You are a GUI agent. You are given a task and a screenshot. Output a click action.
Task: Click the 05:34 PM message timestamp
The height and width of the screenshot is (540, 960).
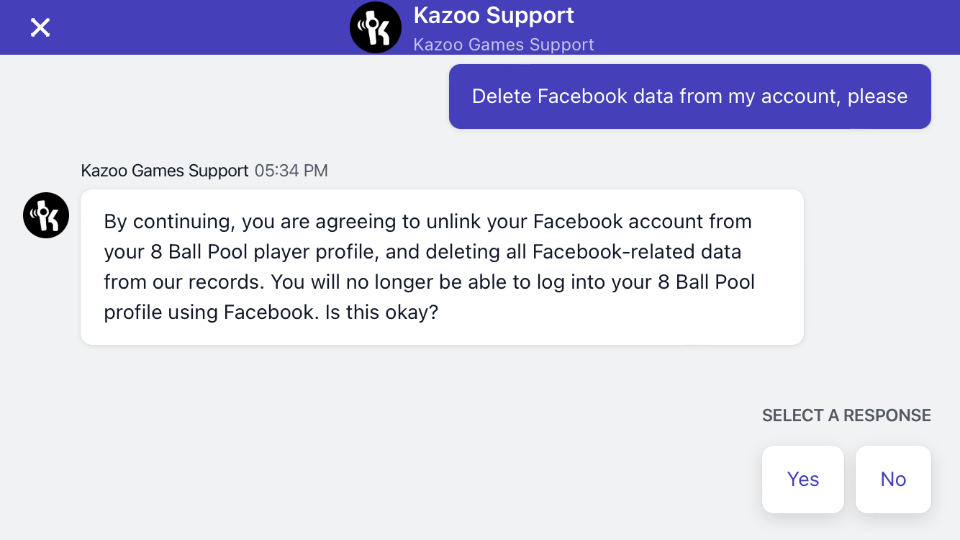pos(291,171)
